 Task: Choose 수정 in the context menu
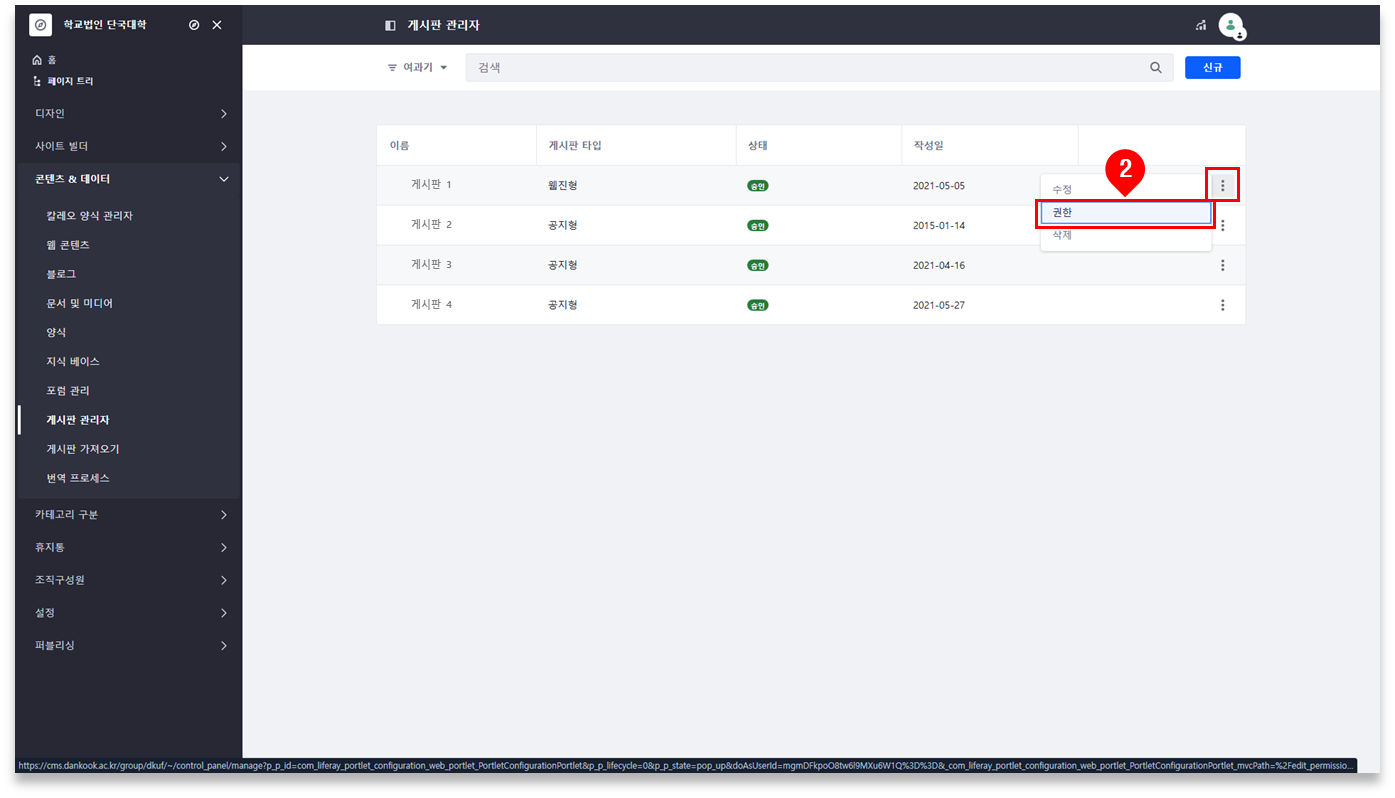point(1062,189)
